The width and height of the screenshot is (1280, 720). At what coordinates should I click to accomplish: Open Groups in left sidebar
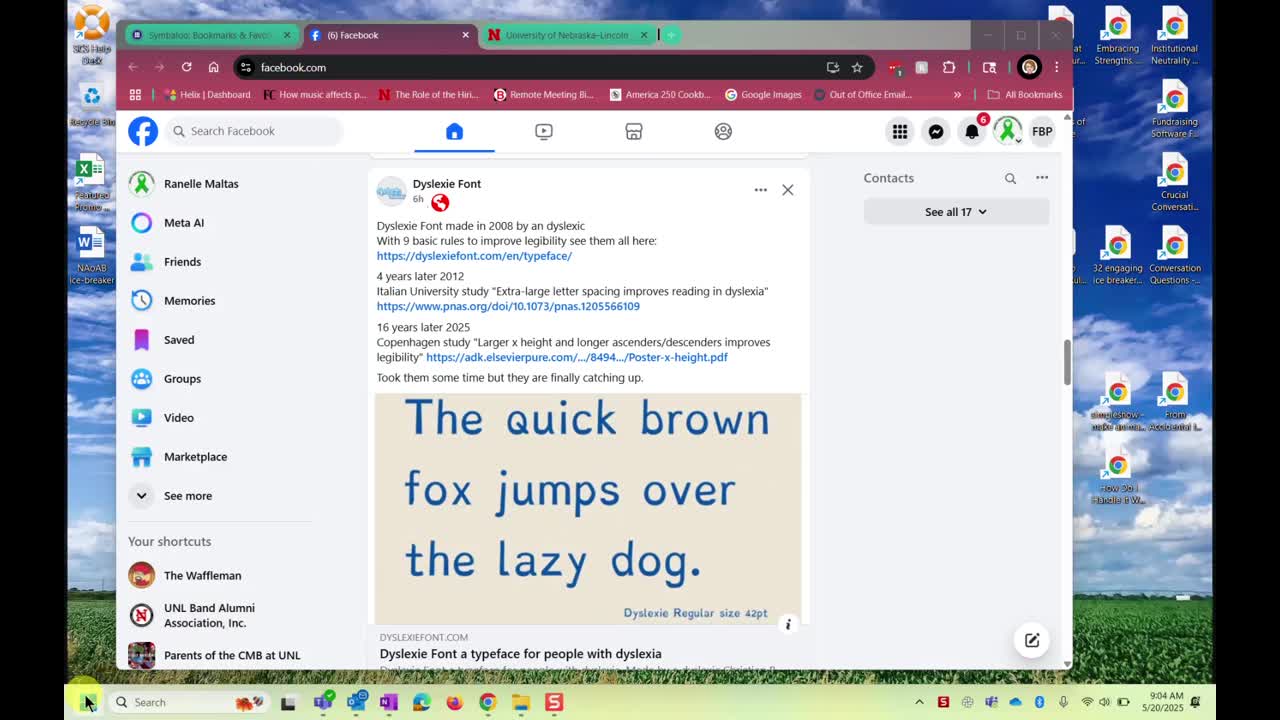pyautogui.click(x=220, y=379)
